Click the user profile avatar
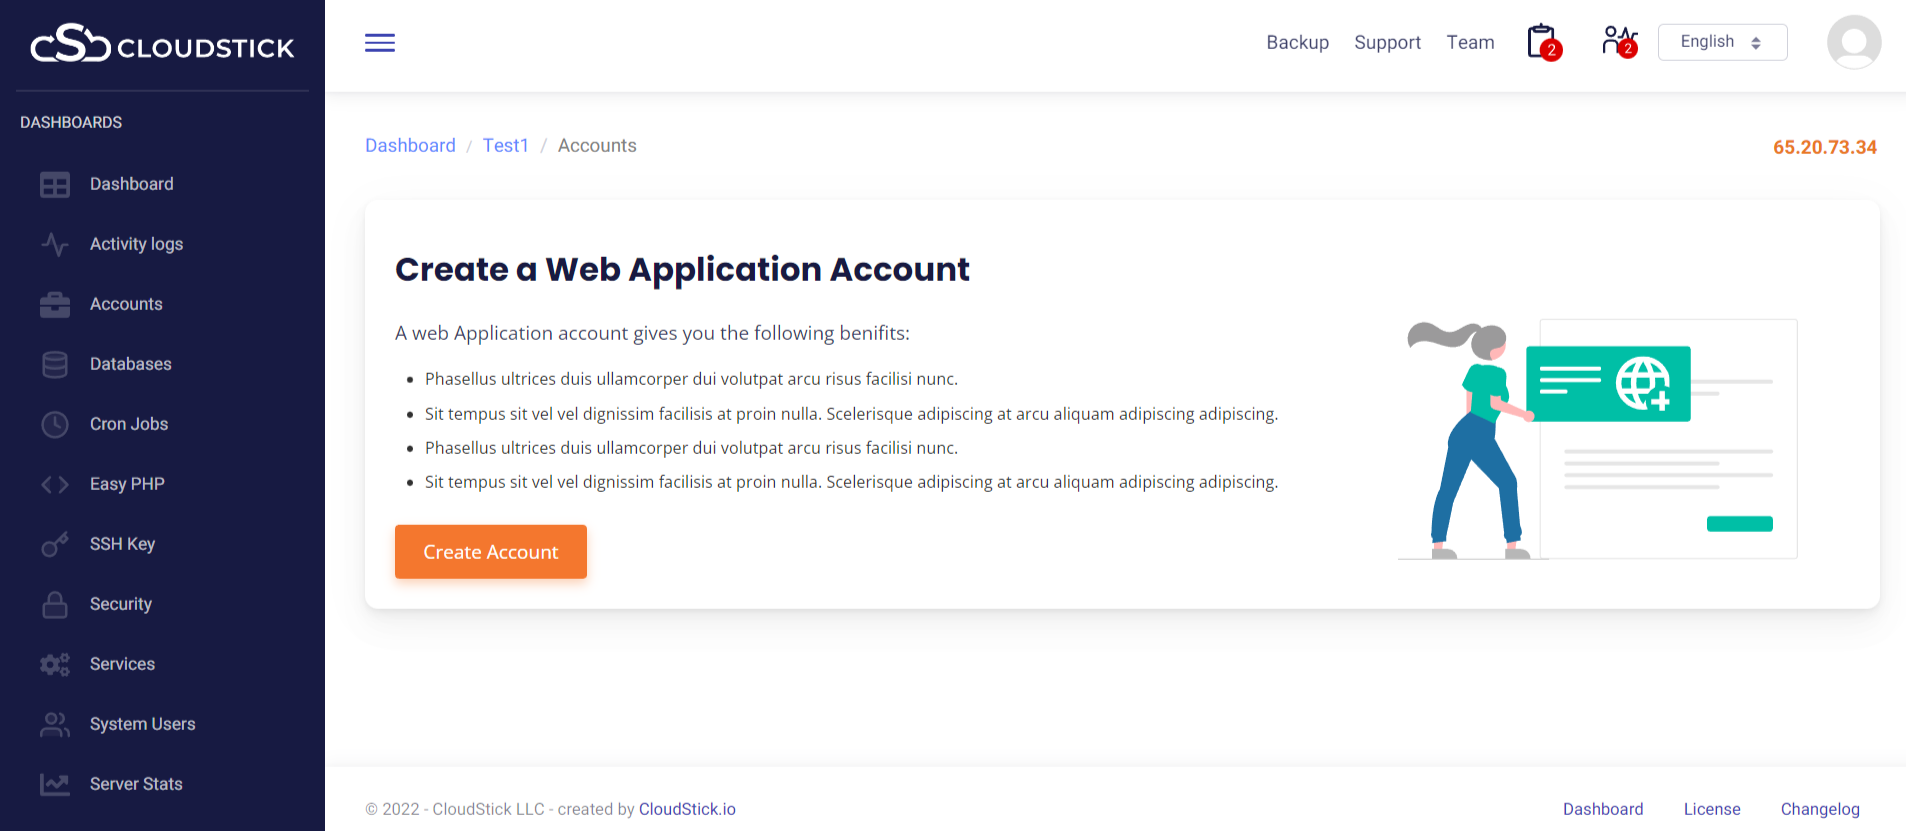Viewport: 1906px width, 831px height. (1853, 42)
